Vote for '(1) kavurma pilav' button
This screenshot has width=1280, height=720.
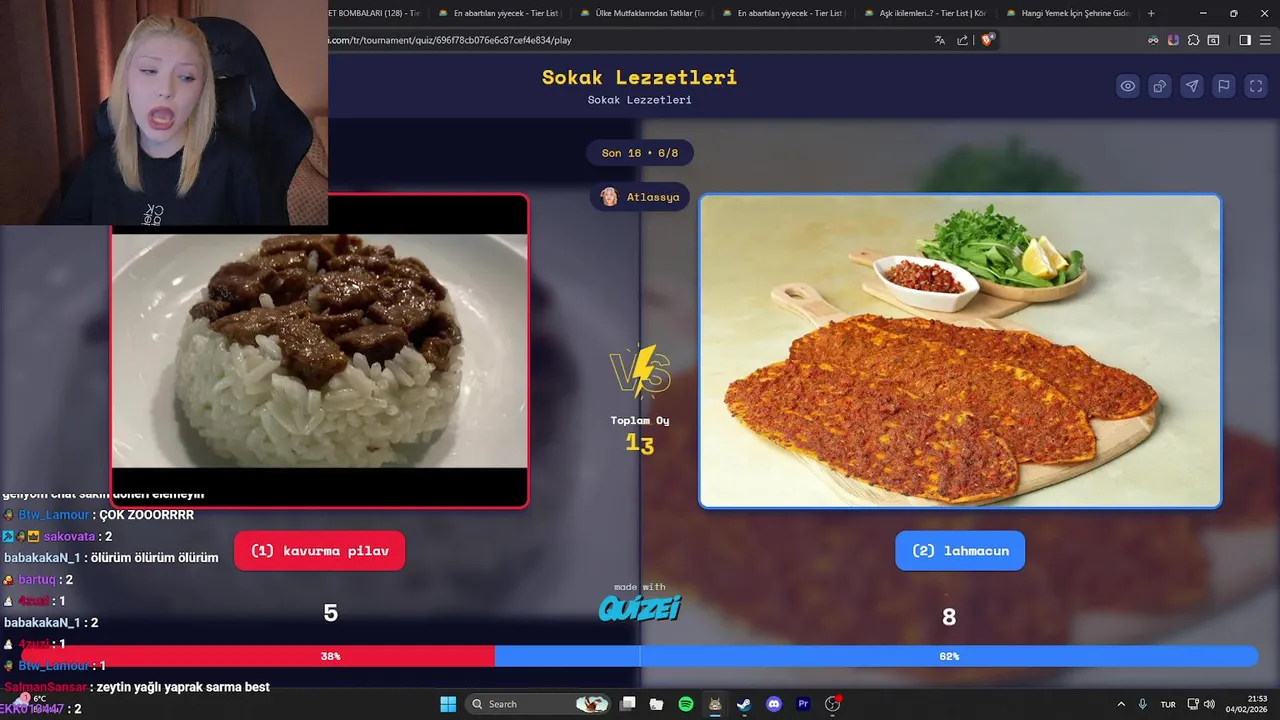coord(319,551)
